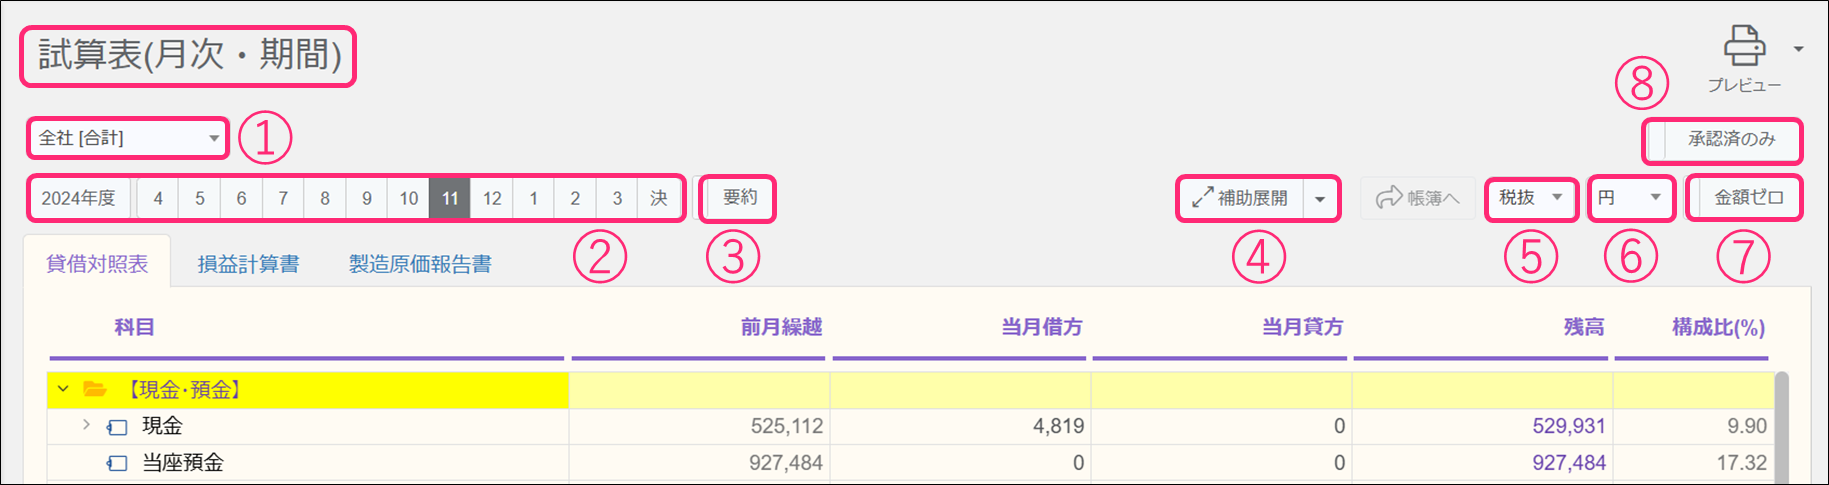The height and width of the screenshot is (485, 1829).
Task: Click the 補助展開 expand arrows icon
Action: click(1202, 198)
